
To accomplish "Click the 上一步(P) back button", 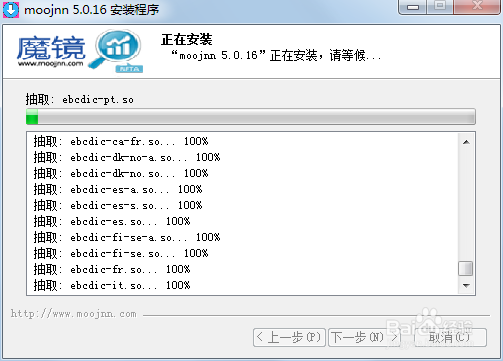I will 289,337.
